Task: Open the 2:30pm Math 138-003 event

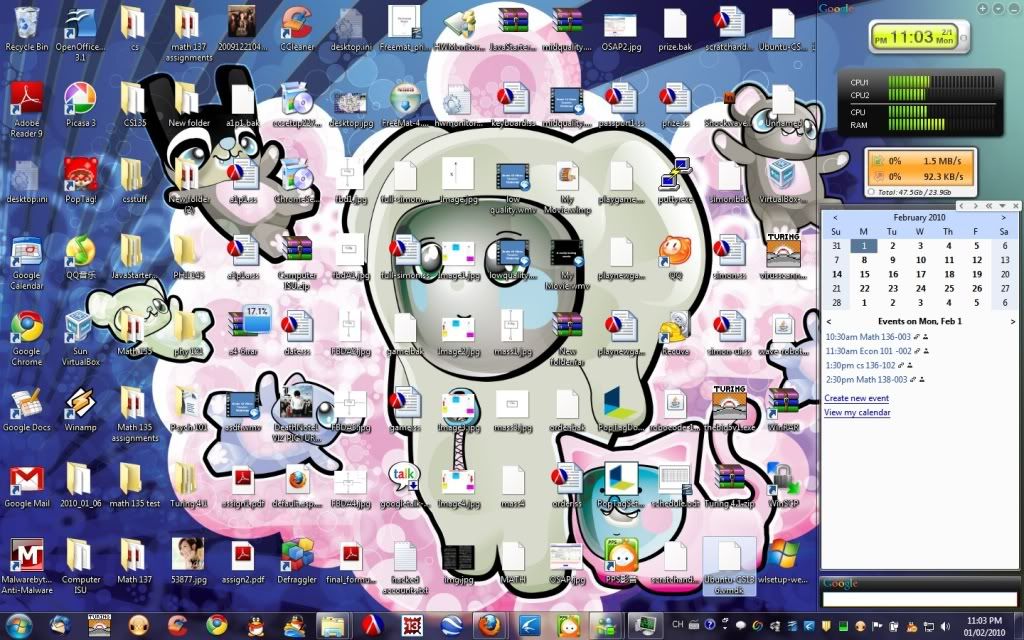Action: (867, 379)
